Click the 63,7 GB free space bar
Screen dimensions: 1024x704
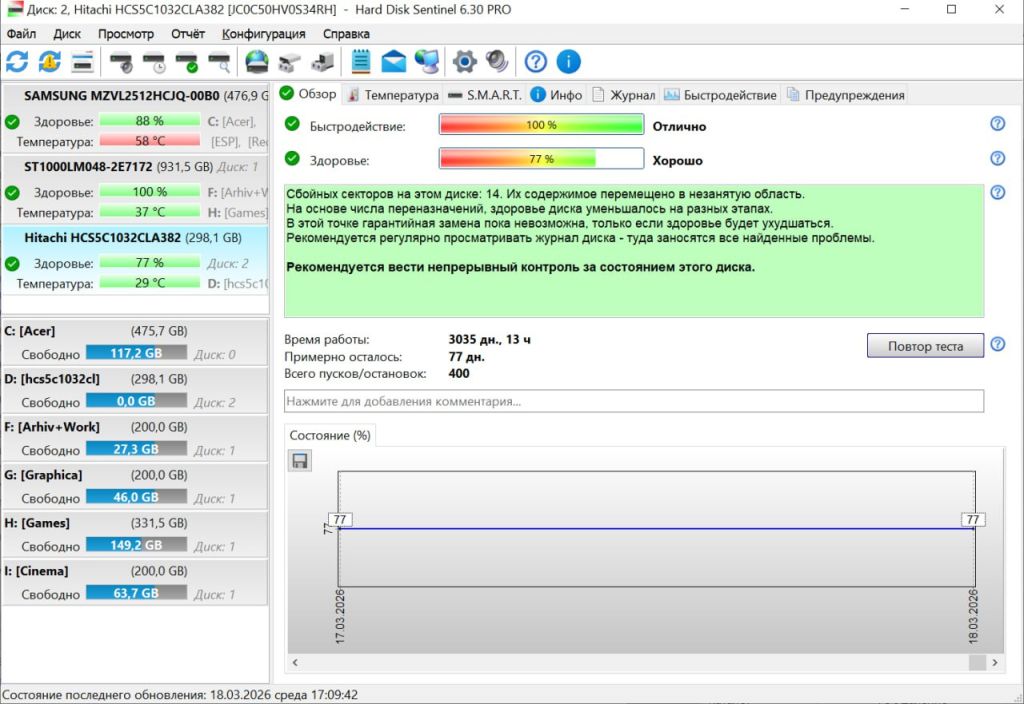pos(136,593)
